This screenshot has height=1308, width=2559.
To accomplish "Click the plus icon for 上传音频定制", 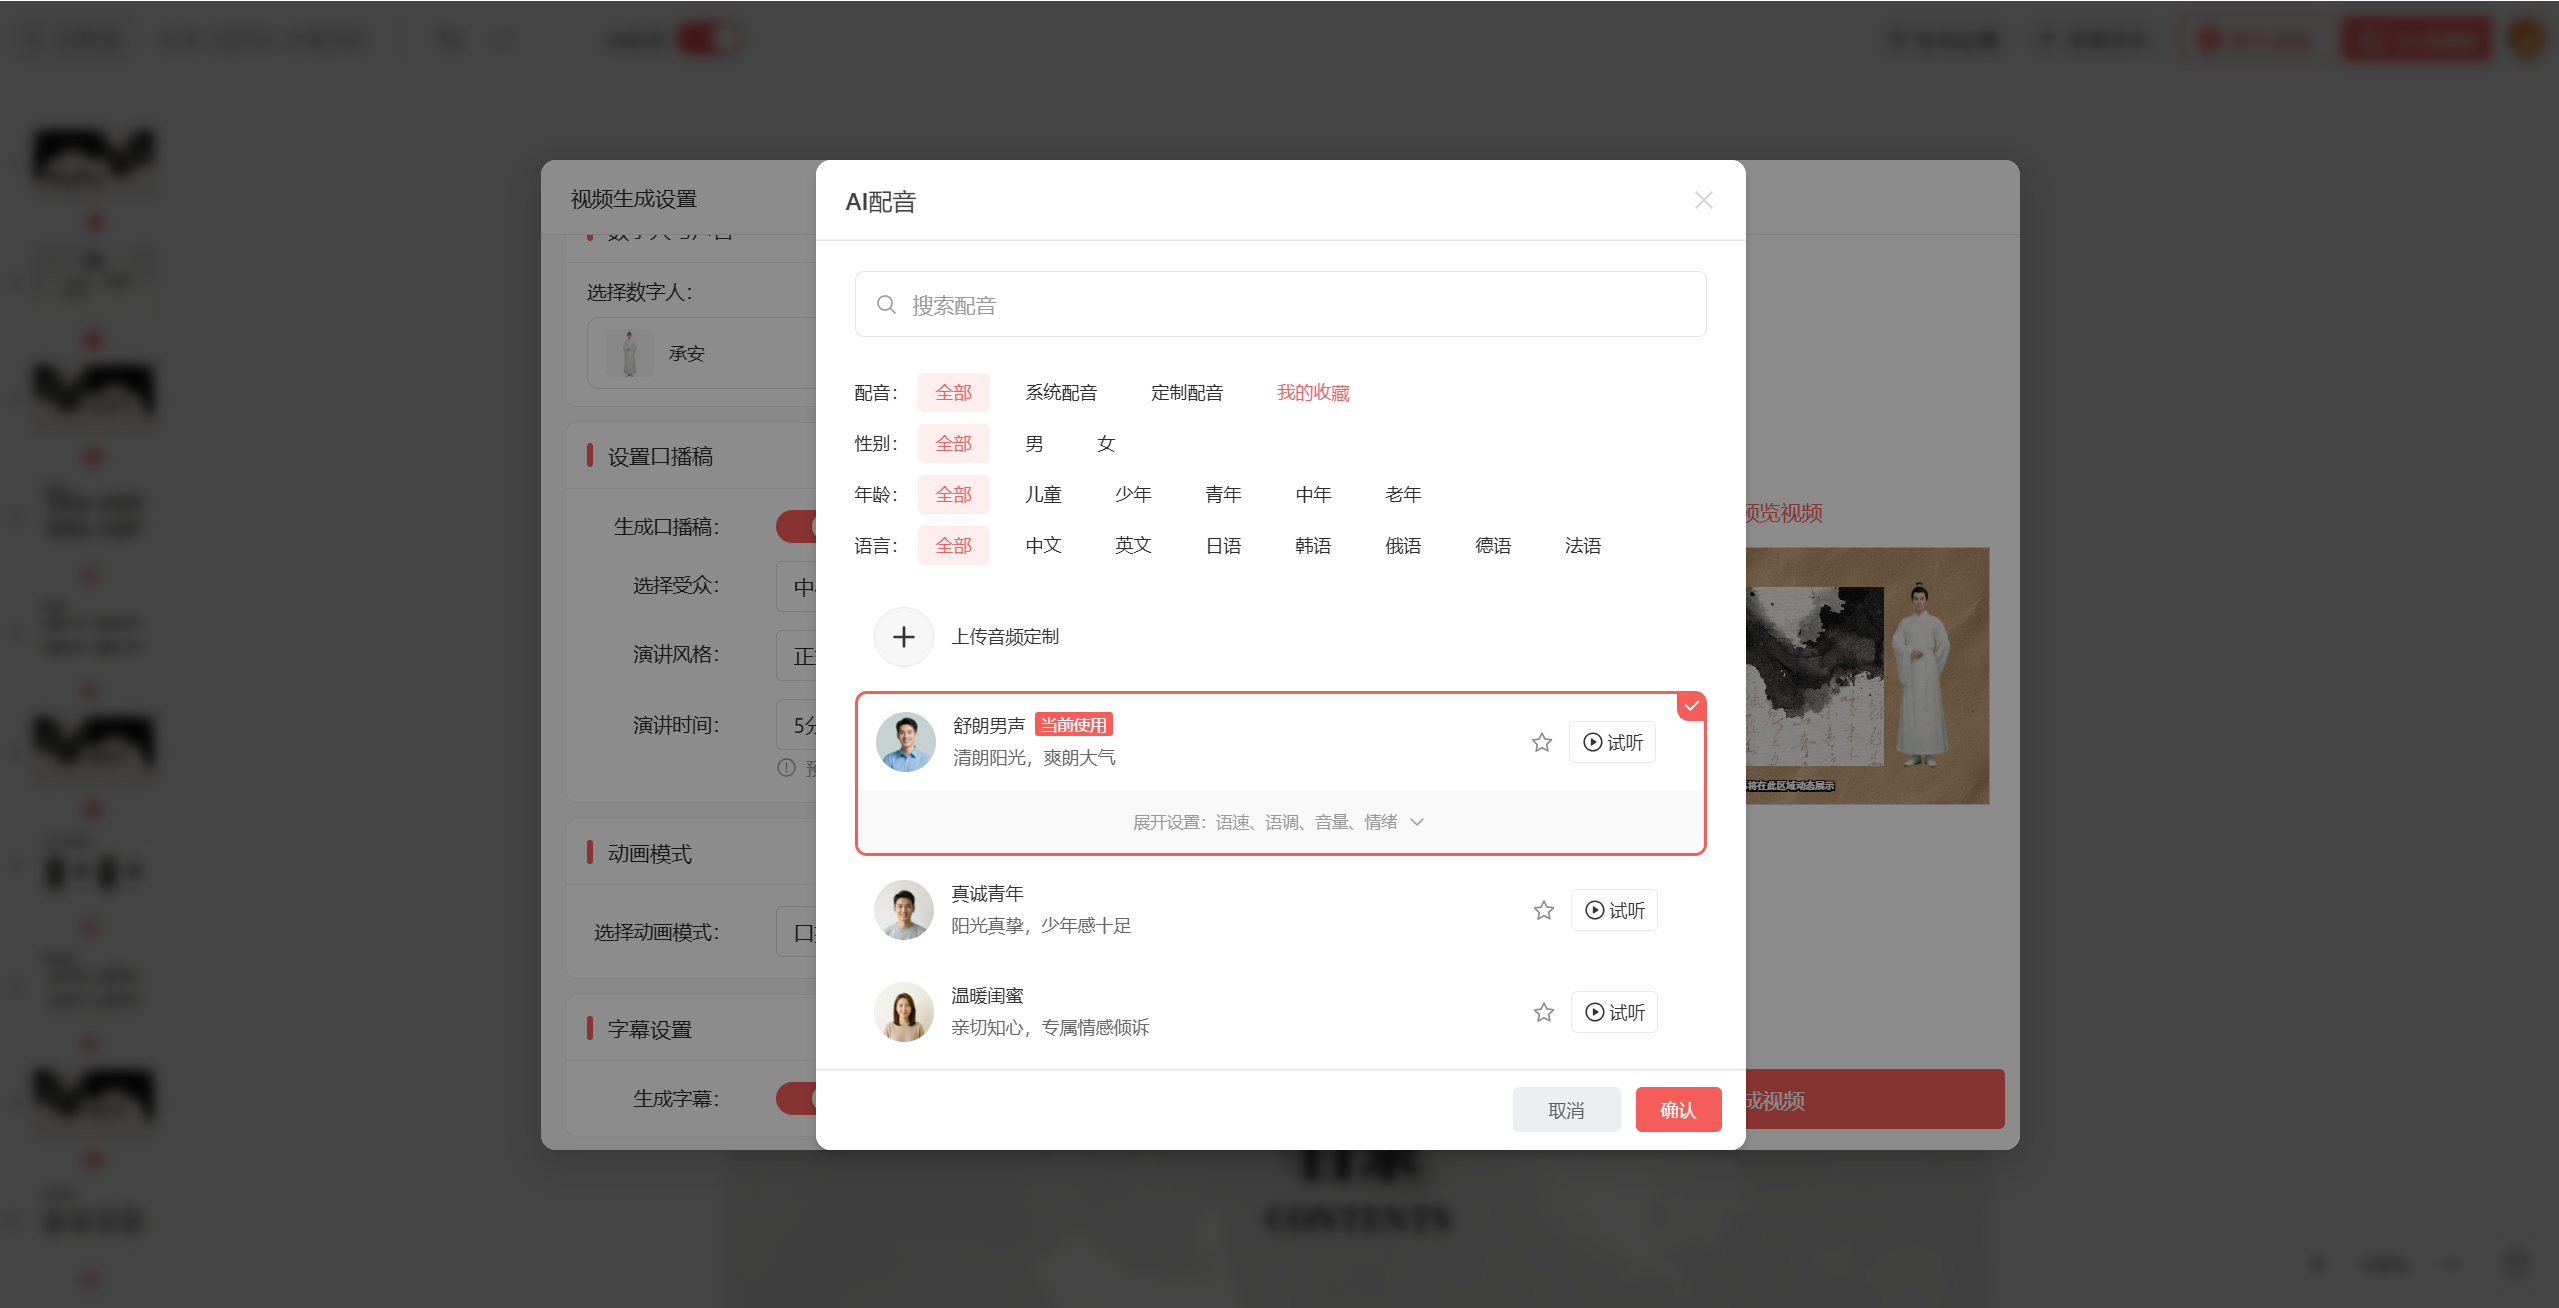I will coord(903,637).
